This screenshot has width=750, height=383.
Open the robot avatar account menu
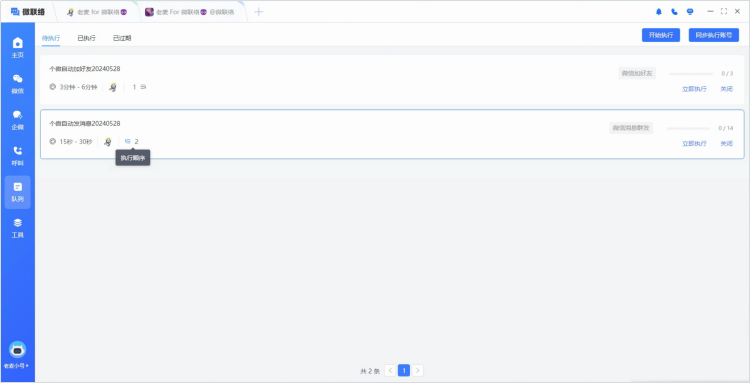(x=18, y=350)
